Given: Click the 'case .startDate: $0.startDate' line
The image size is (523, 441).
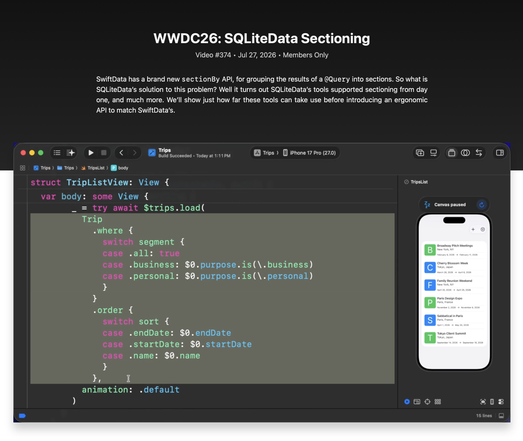Looking at the screenshot, I should 177,344.
